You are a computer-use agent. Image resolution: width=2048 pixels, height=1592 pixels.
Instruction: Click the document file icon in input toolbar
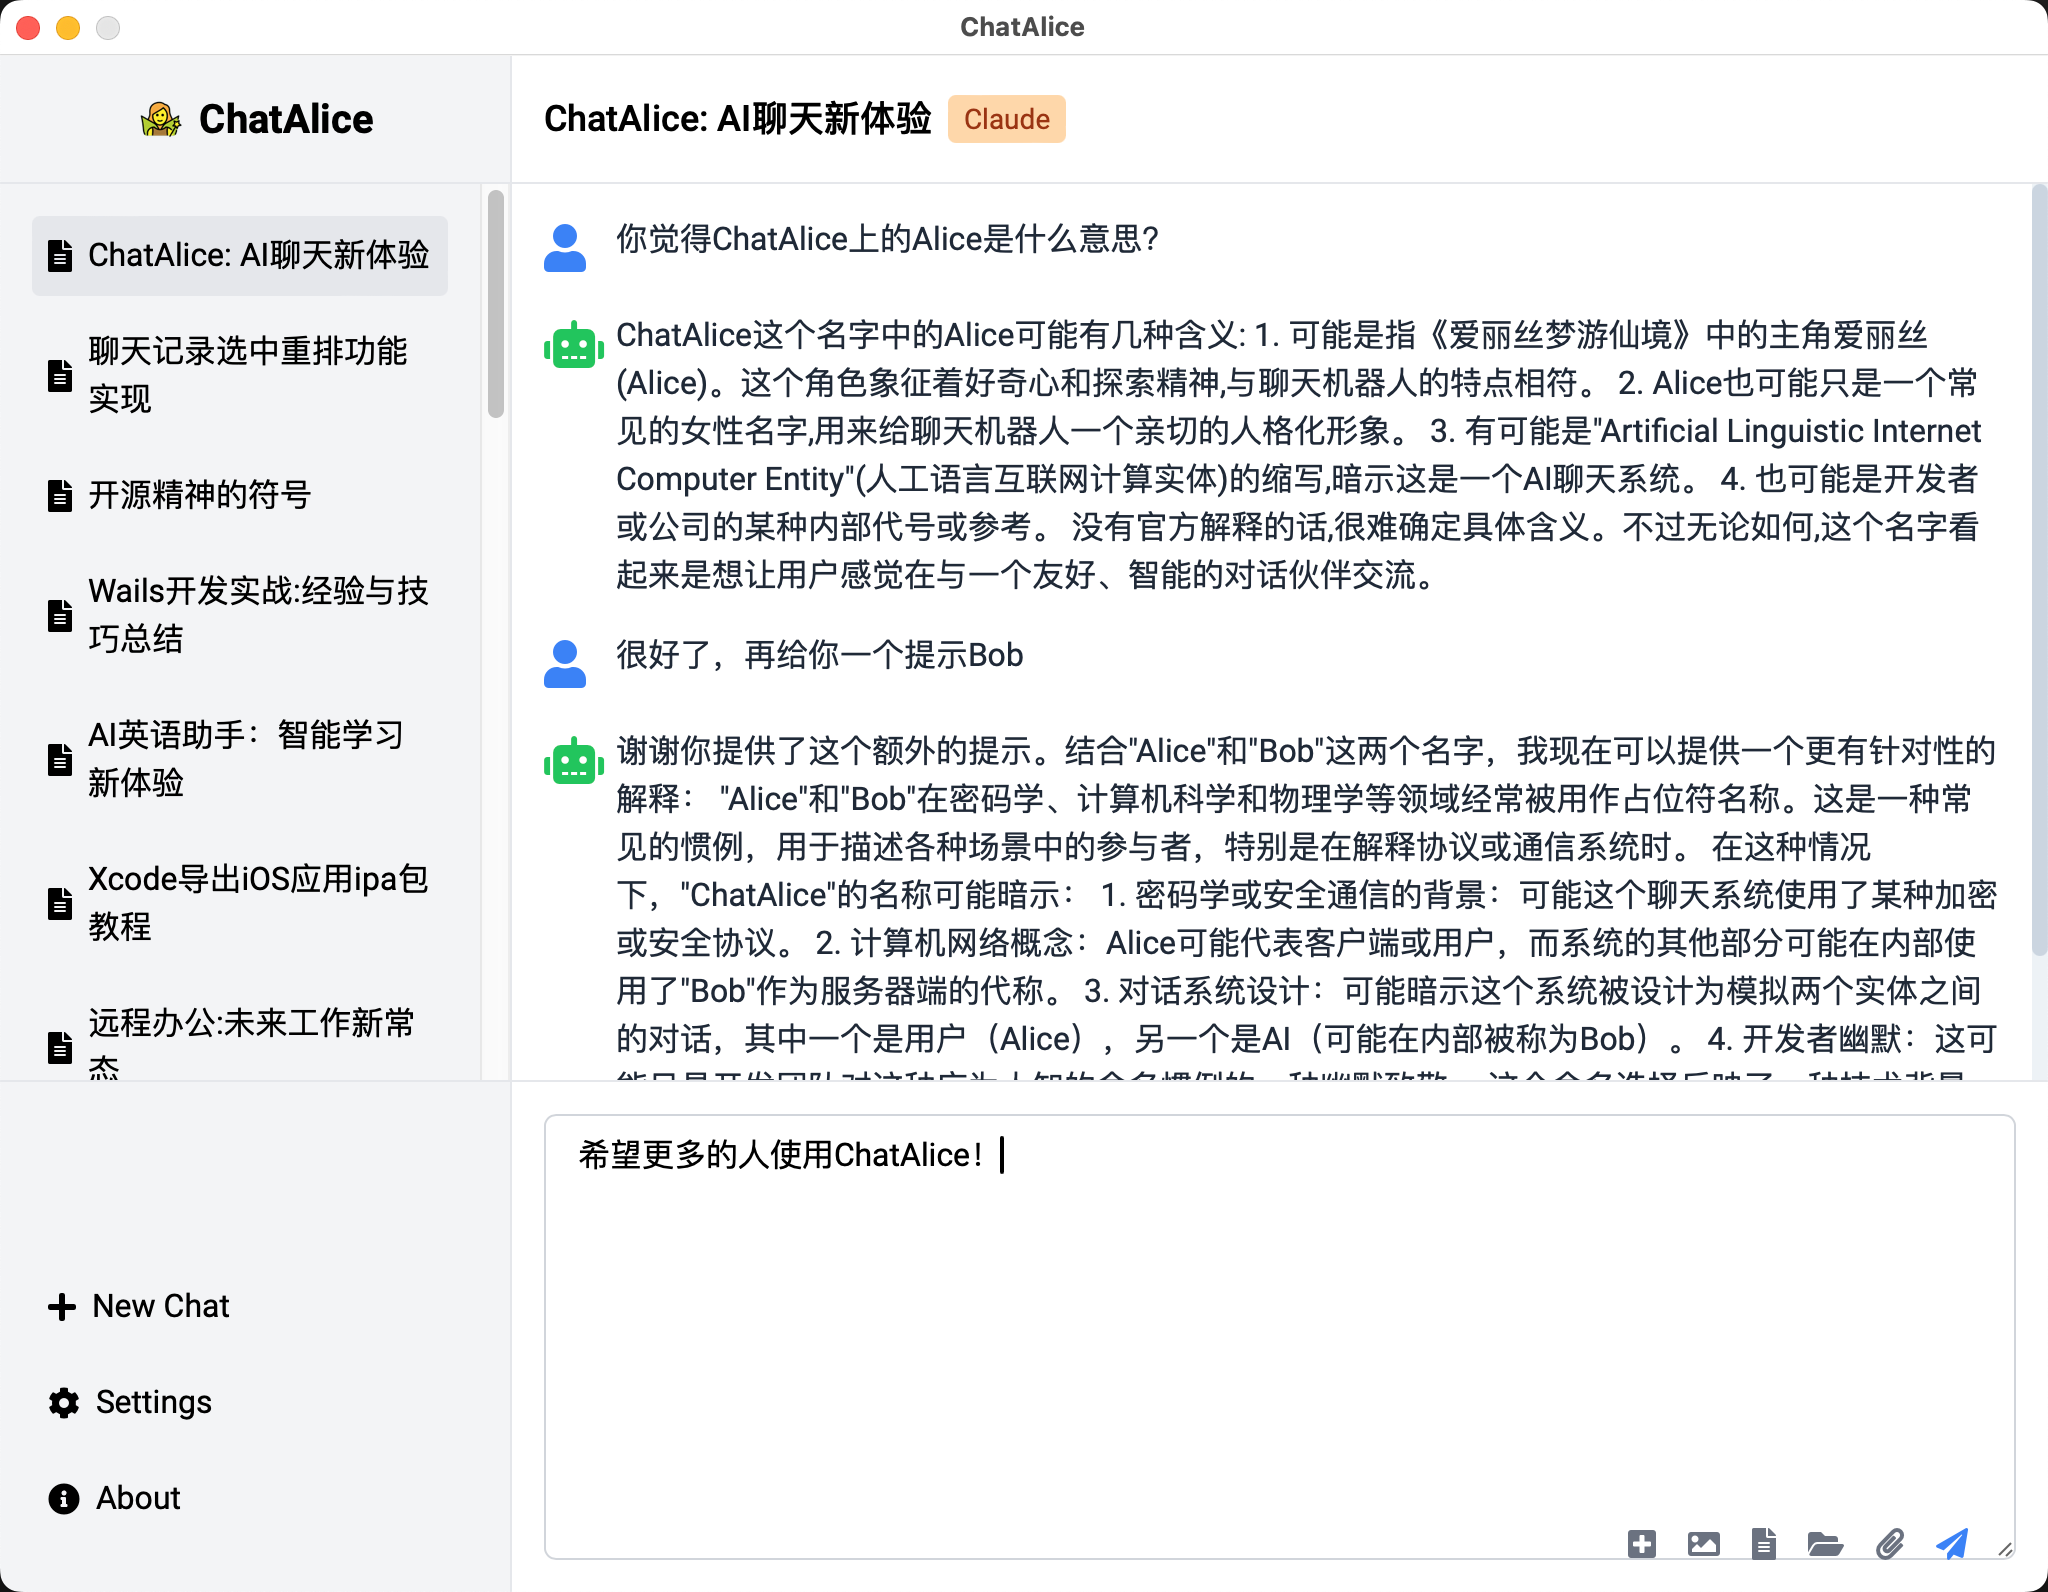click(1764, 1544)
